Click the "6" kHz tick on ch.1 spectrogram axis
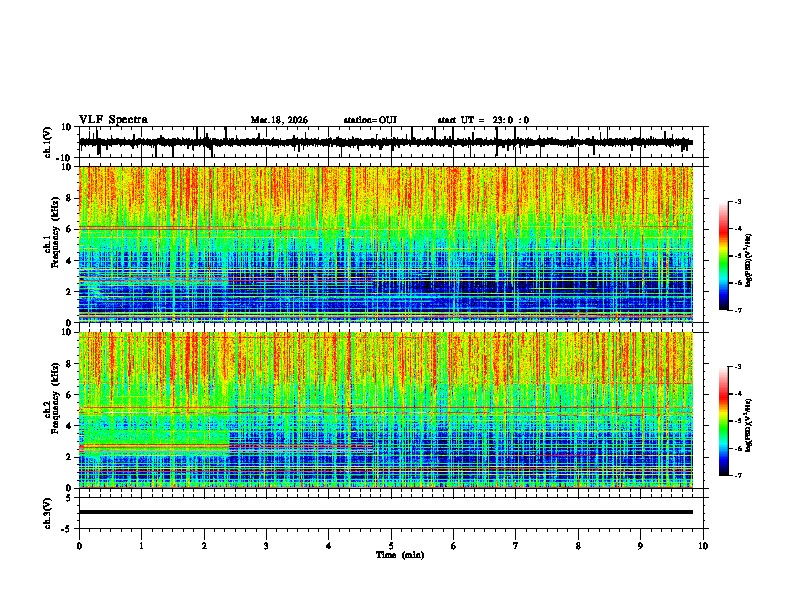The image size is (792, 612). (69, 229)
